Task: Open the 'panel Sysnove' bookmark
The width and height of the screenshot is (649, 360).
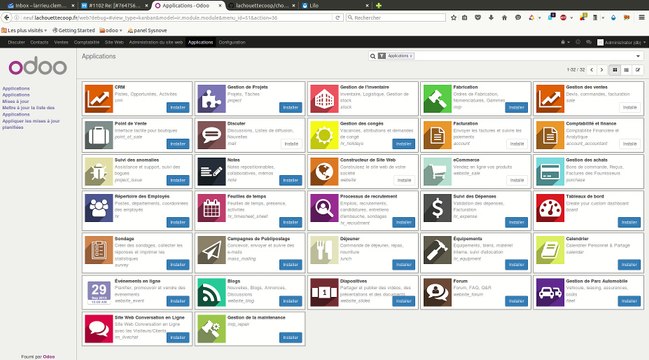Action: 147,30
